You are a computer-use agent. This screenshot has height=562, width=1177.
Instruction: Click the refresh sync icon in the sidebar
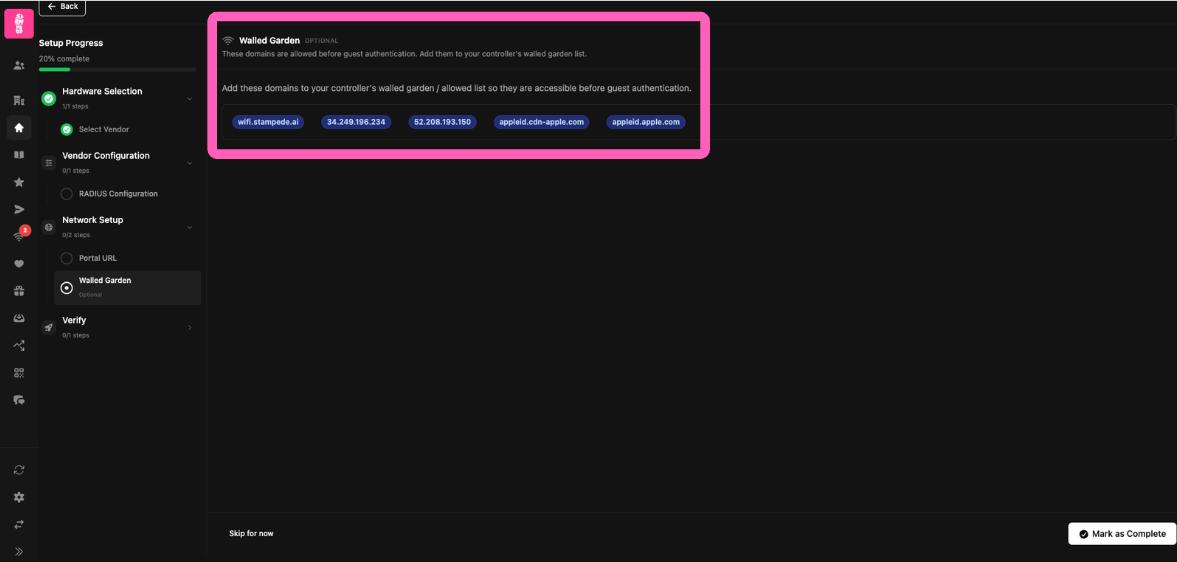pyautogui.click(x=19, y=470)
